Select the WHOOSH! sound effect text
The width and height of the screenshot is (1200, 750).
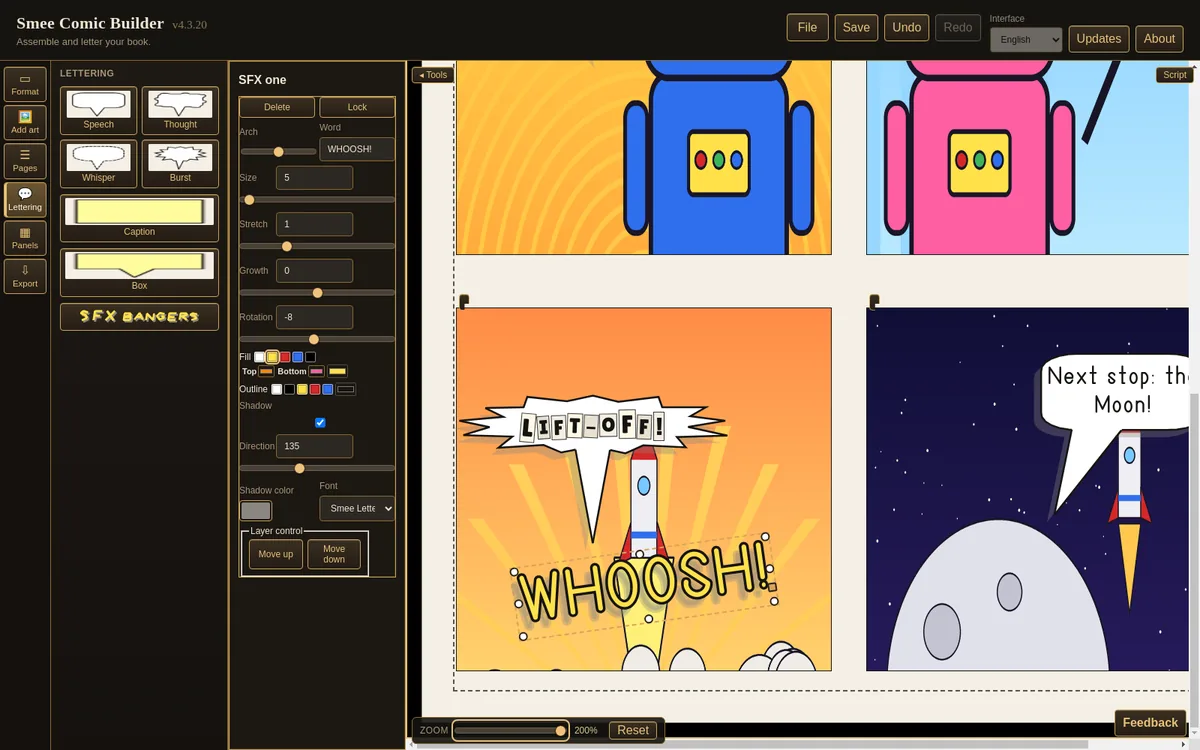point(645,585)
